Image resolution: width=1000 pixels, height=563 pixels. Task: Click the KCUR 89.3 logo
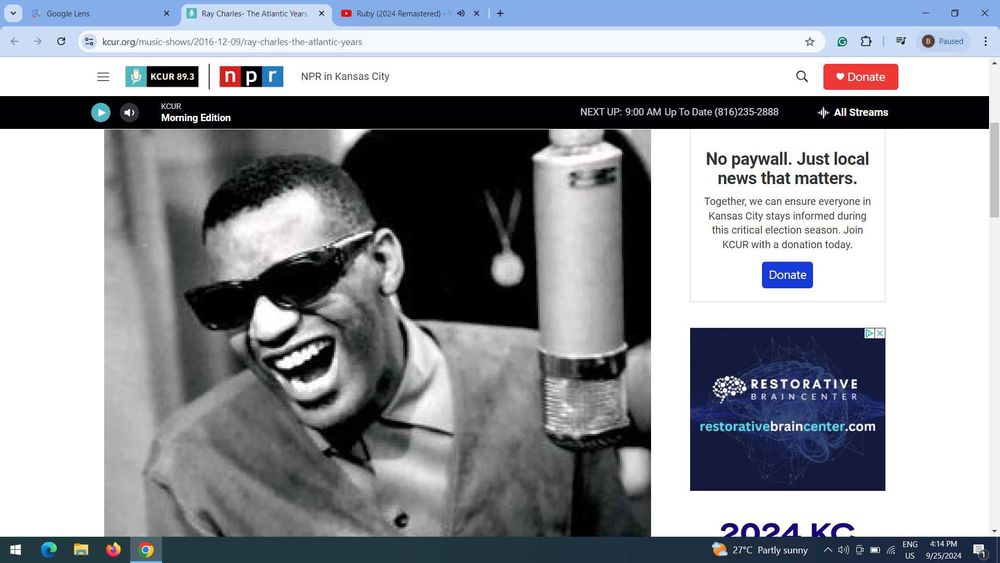161,77
